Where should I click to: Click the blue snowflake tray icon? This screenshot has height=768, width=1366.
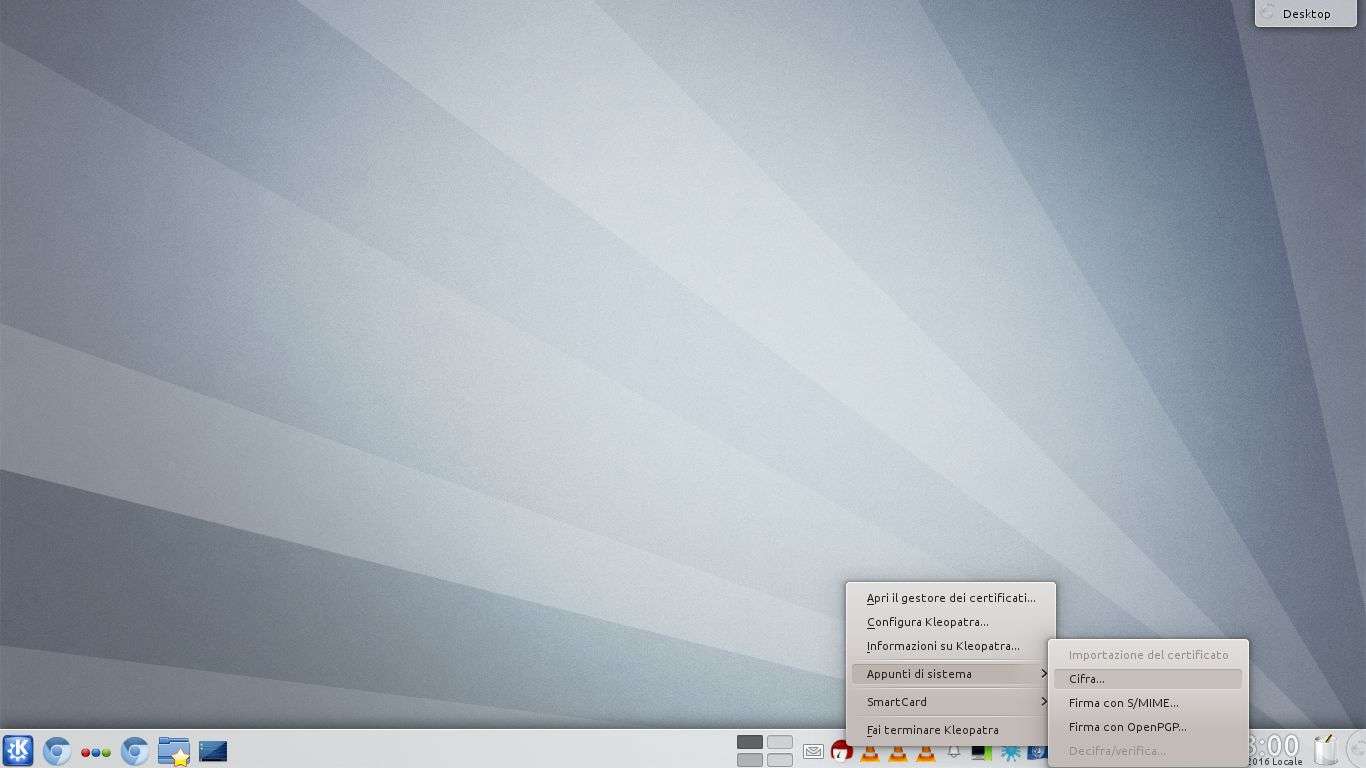tap(1010, 752)
